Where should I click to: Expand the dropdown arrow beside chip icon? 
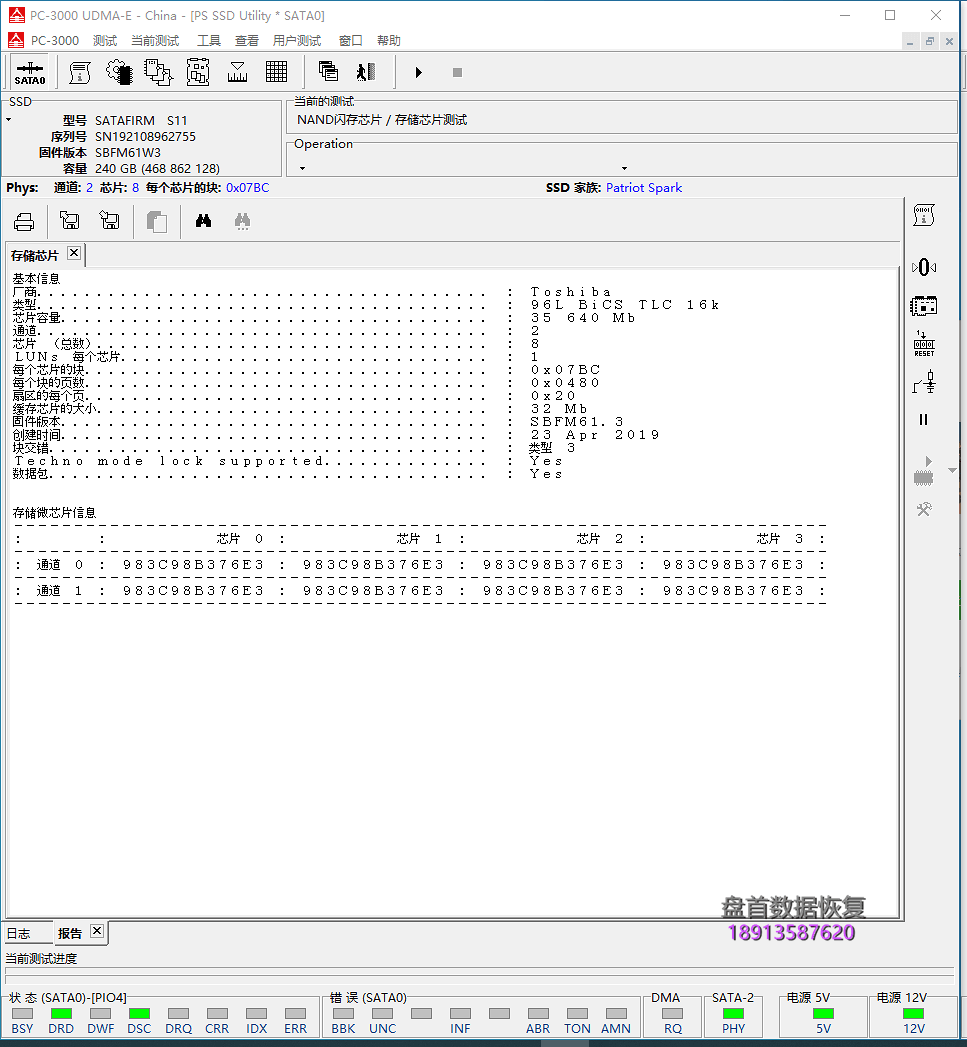[952, 471]
